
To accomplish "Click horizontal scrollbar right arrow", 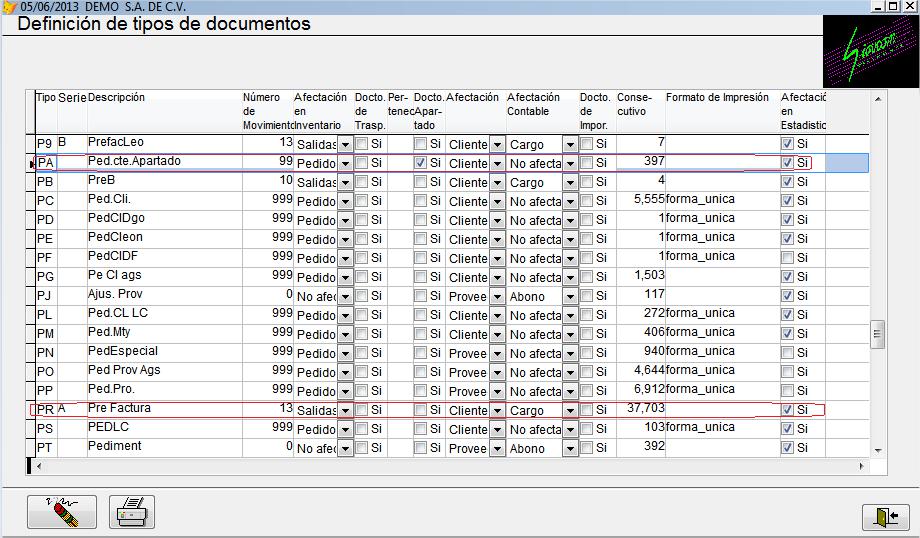I will pyautogui.click(x=861, y=466).
